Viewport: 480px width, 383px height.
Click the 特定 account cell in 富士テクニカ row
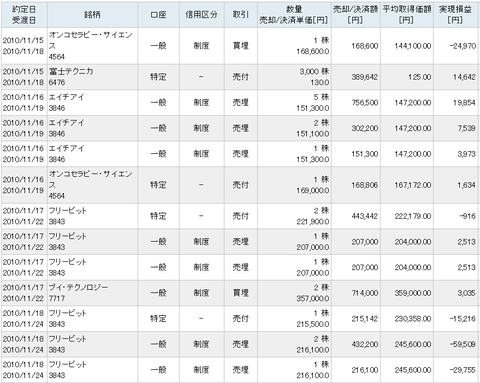pos(158,77)
